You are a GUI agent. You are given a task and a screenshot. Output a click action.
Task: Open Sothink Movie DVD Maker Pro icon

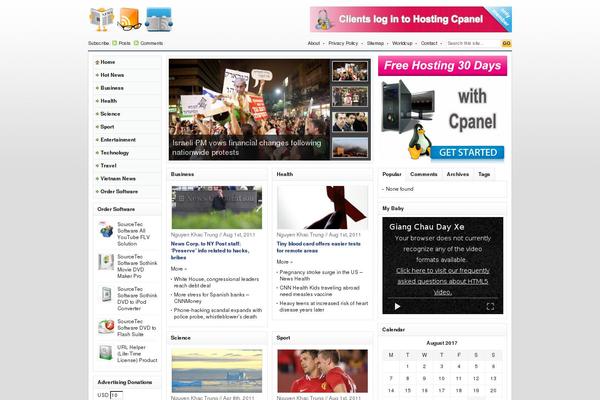click(x=106, y=262)
